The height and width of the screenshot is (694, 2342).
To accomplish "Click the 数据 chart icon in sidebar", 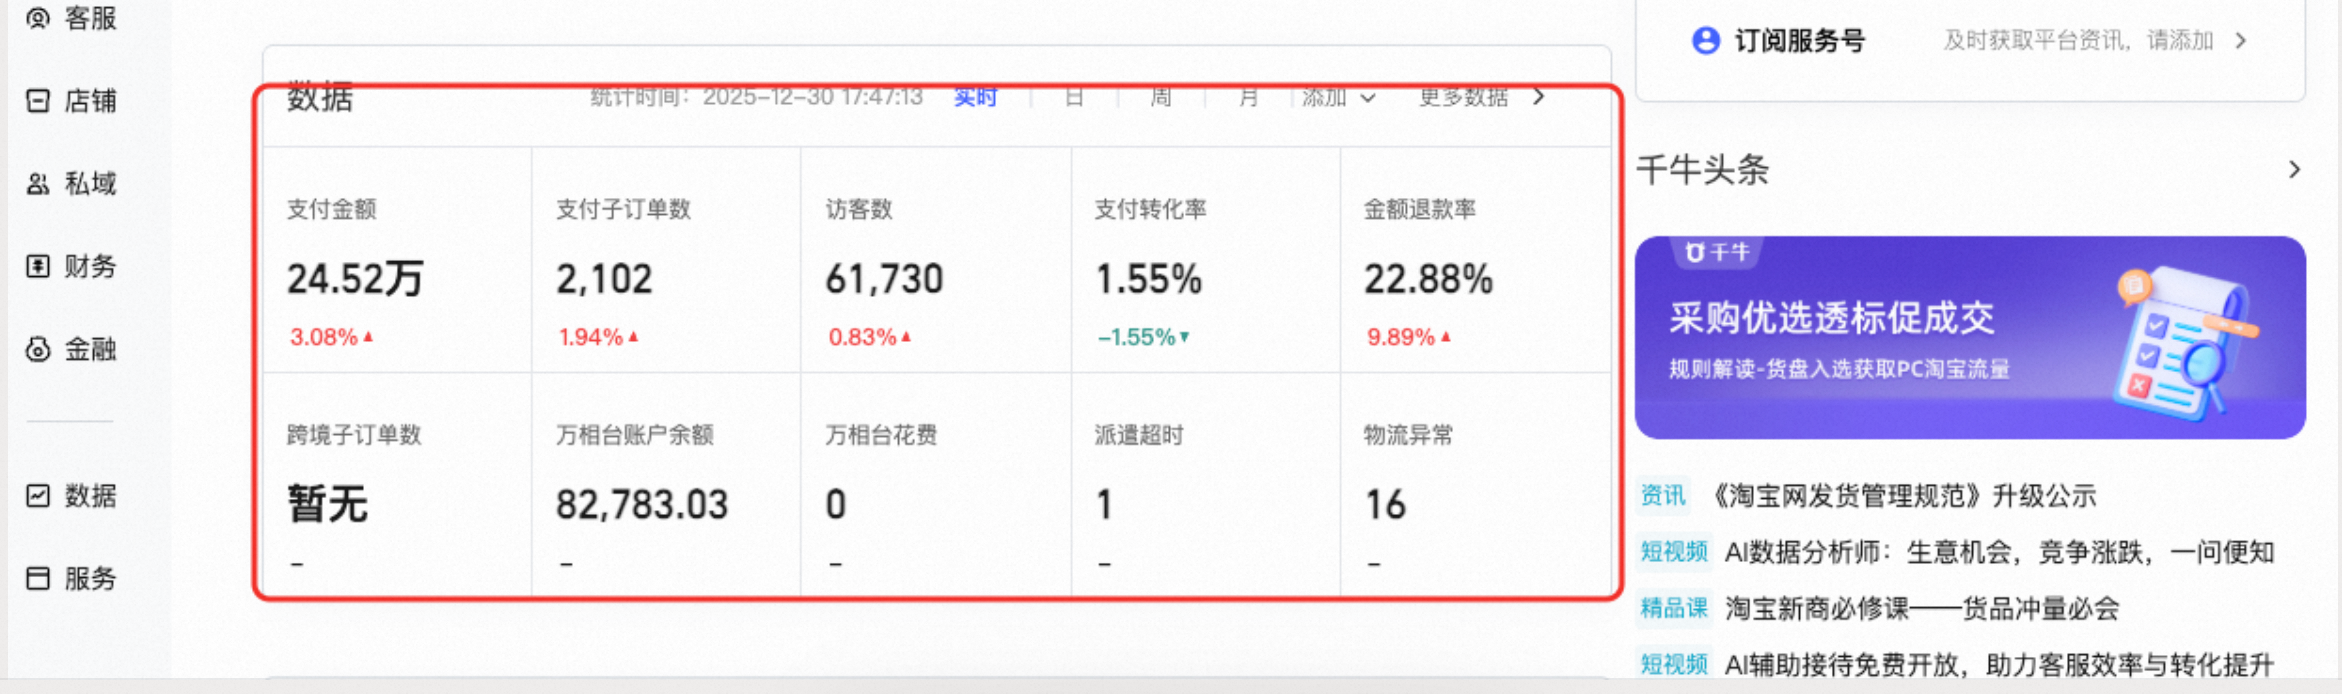I will coord(38,495).
